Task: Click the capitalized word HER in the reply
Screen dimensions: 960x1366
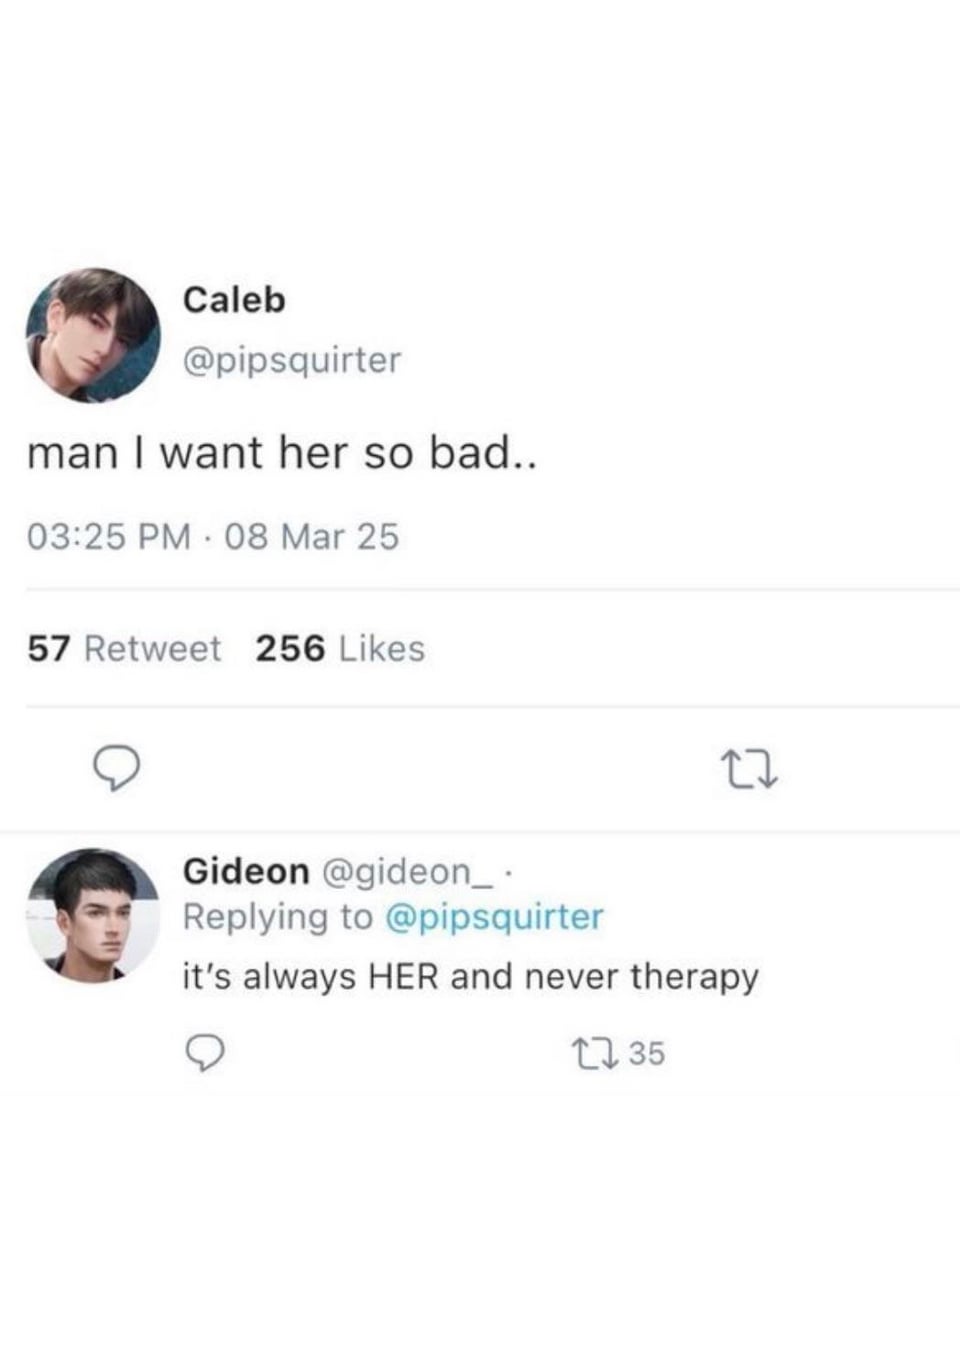Action: pyautogui.click(x=404, y=976)
